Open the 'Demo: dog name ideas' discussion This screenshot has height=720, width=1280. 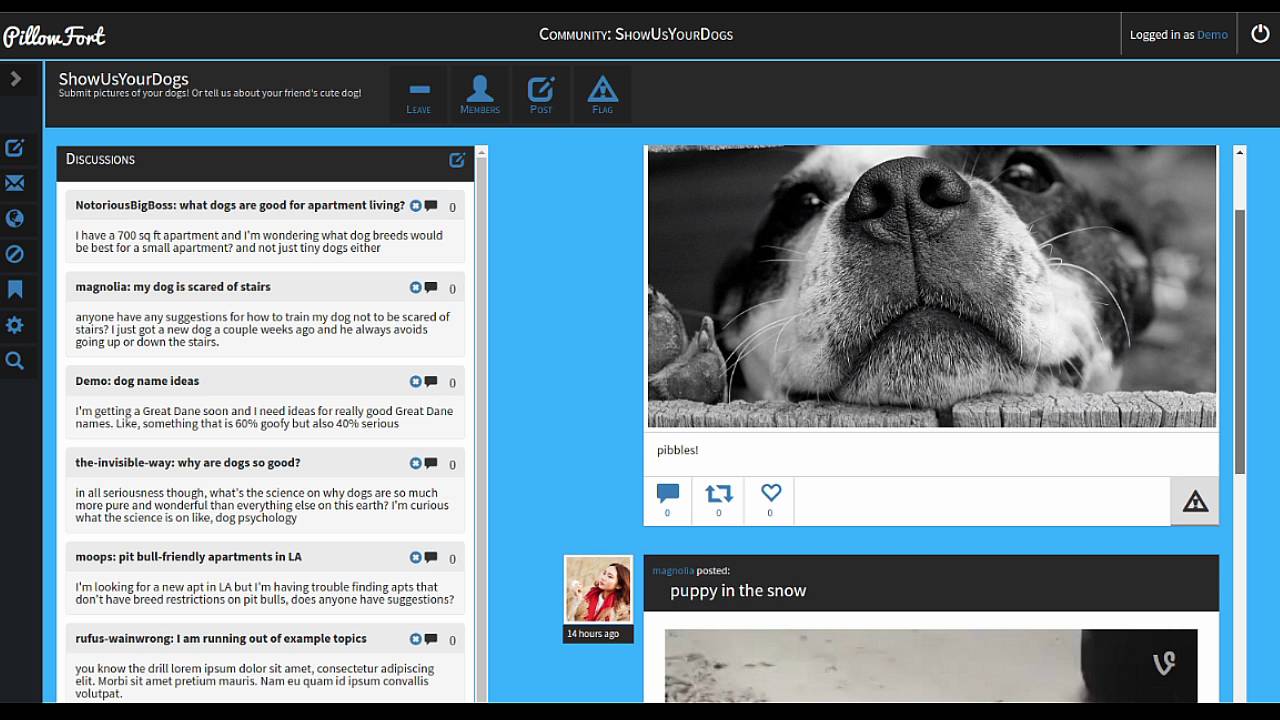pos(138,381)
